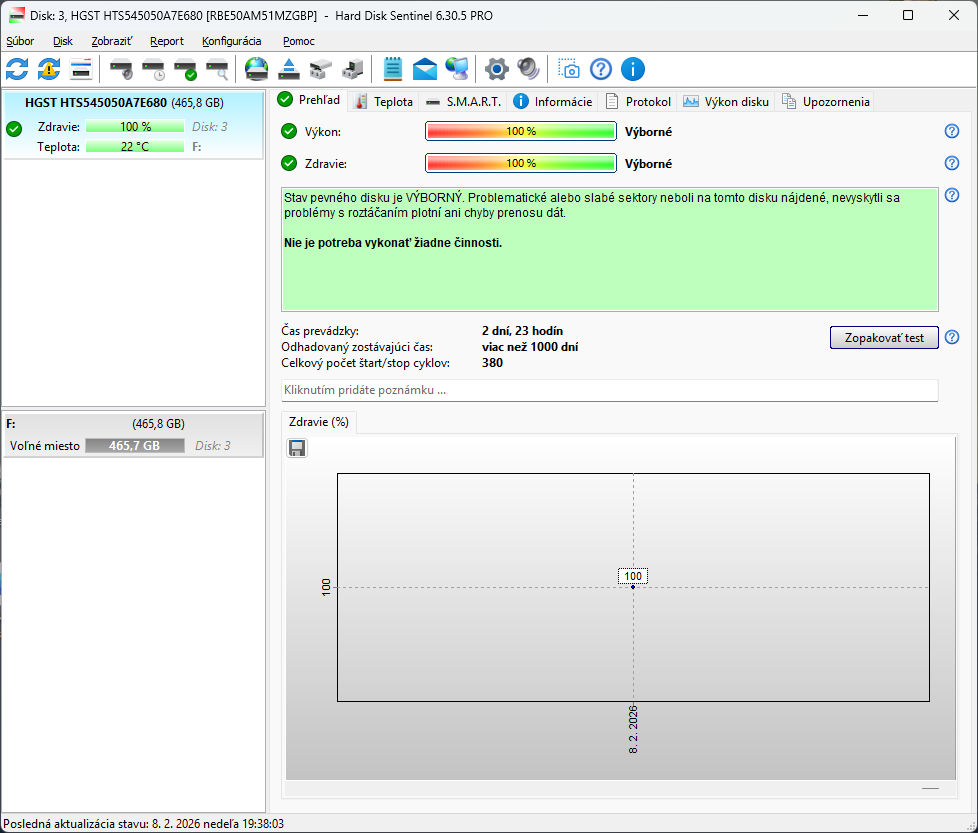Click the '2 dní, 23 hodín' value
This screenshot has height=833, width=978.
[x=522, y=330]
